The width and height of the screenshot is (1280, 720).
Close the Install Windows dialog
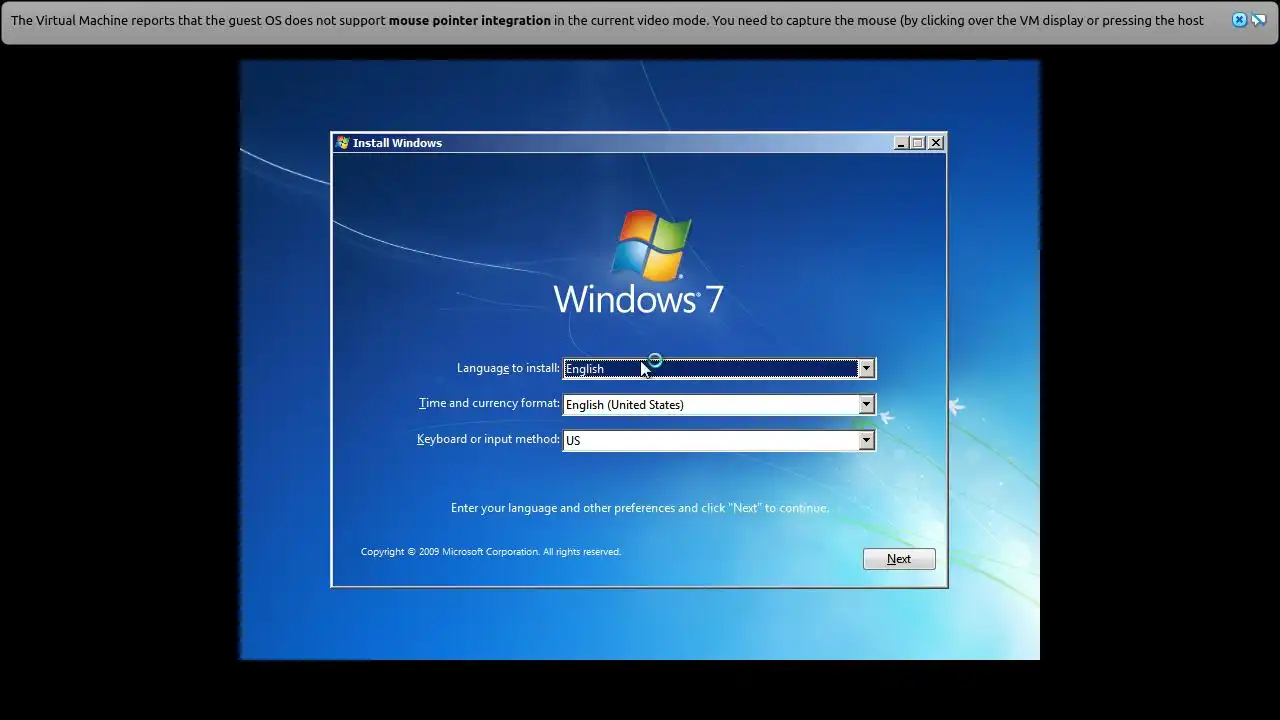click(x=936, y=143)
